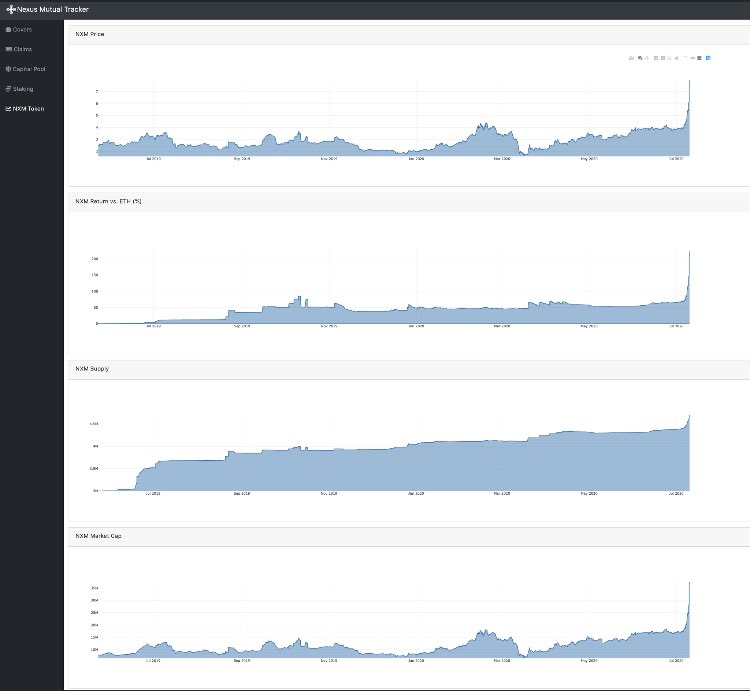750x691 pixels.
Task: Open the Staking page in sidebar
Action: [20, 89]
